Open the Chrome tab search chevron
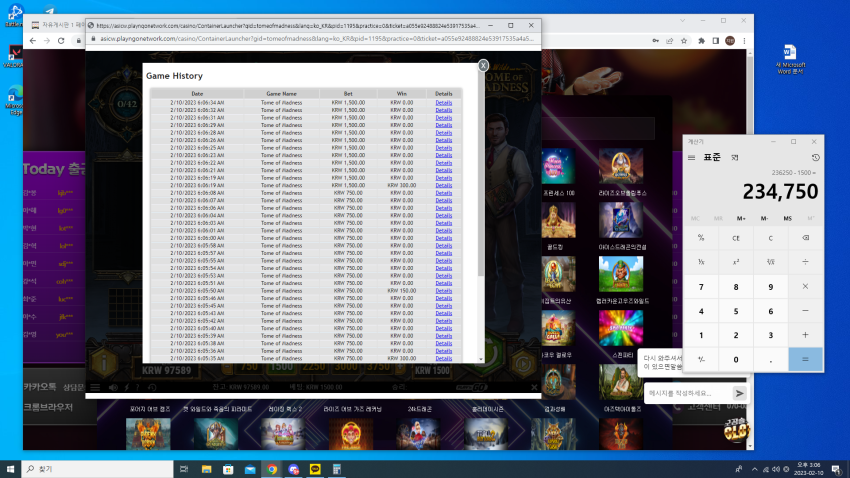The width and height of the screenshot is (850, 478). [x=682, y=21]
